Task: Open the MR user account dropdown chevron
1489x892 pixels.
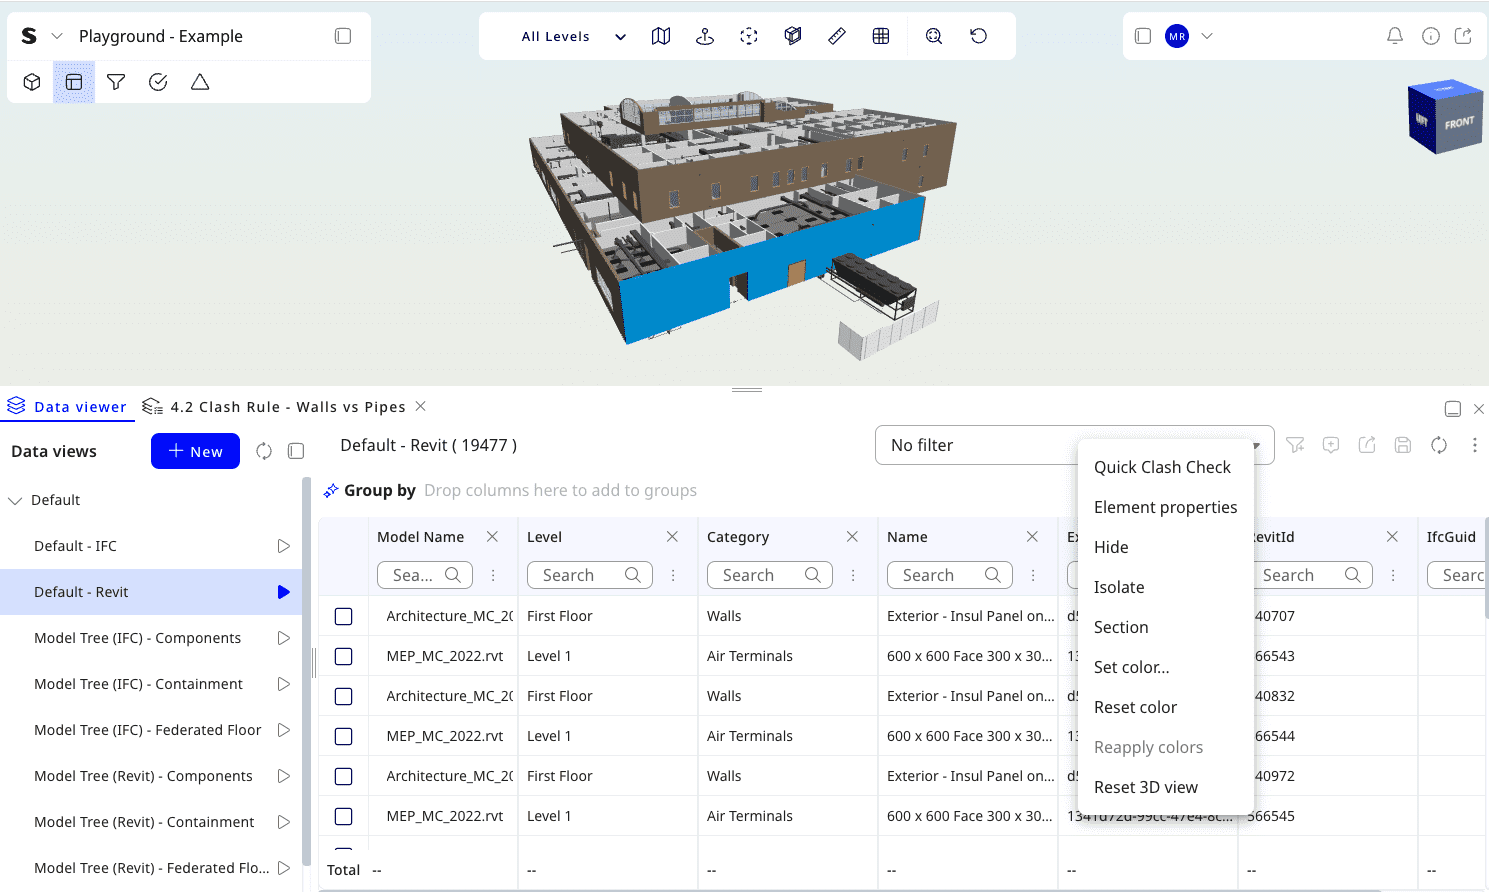Action: [1207, 36]
